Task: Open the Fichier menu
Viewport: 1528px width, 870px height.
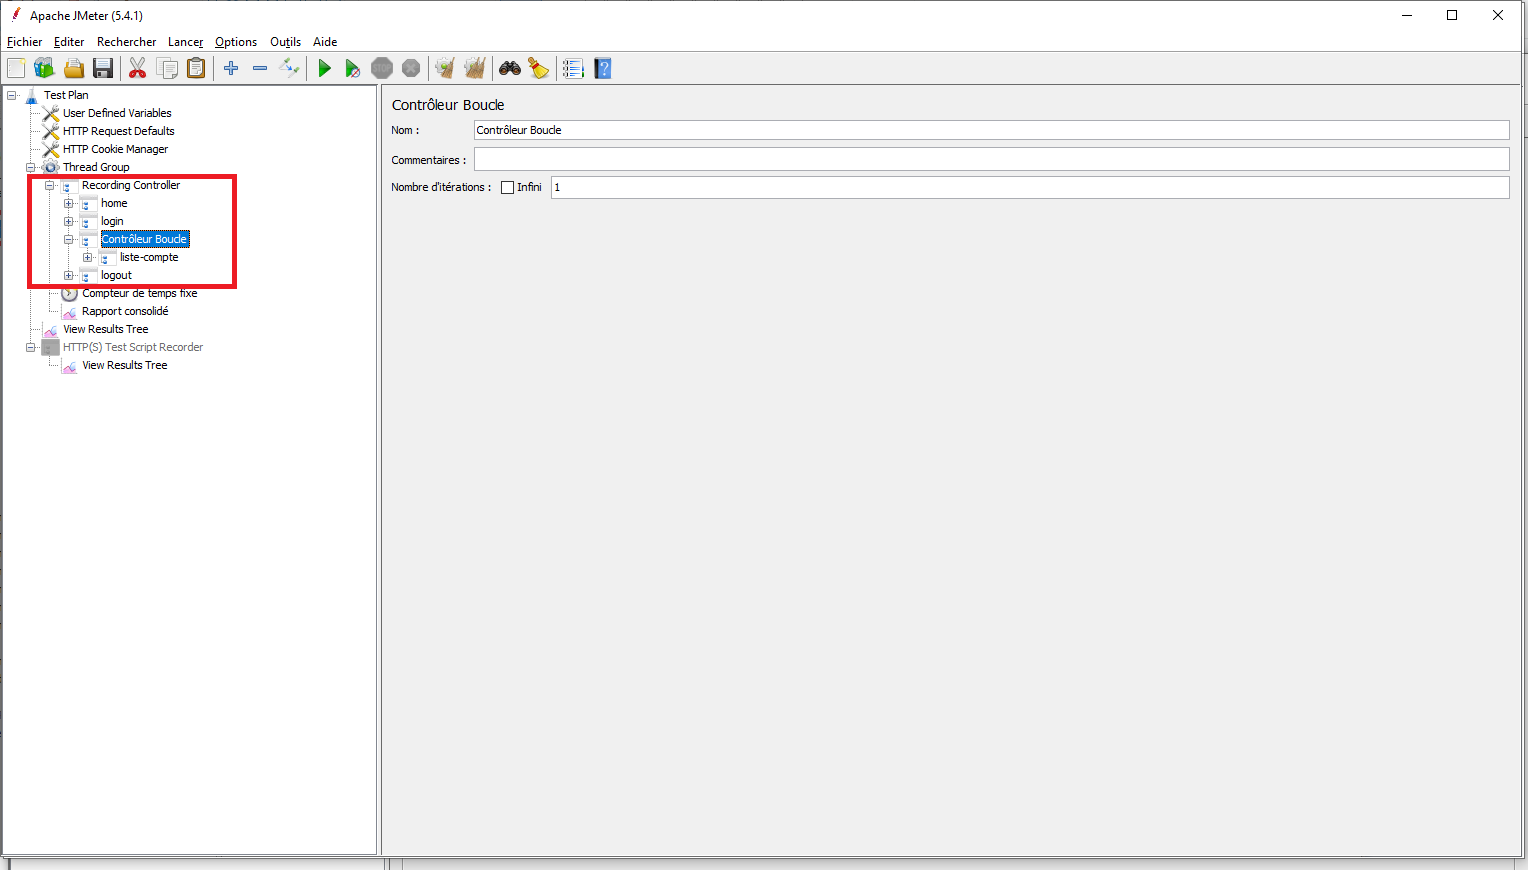Action: tap(25, 42)
